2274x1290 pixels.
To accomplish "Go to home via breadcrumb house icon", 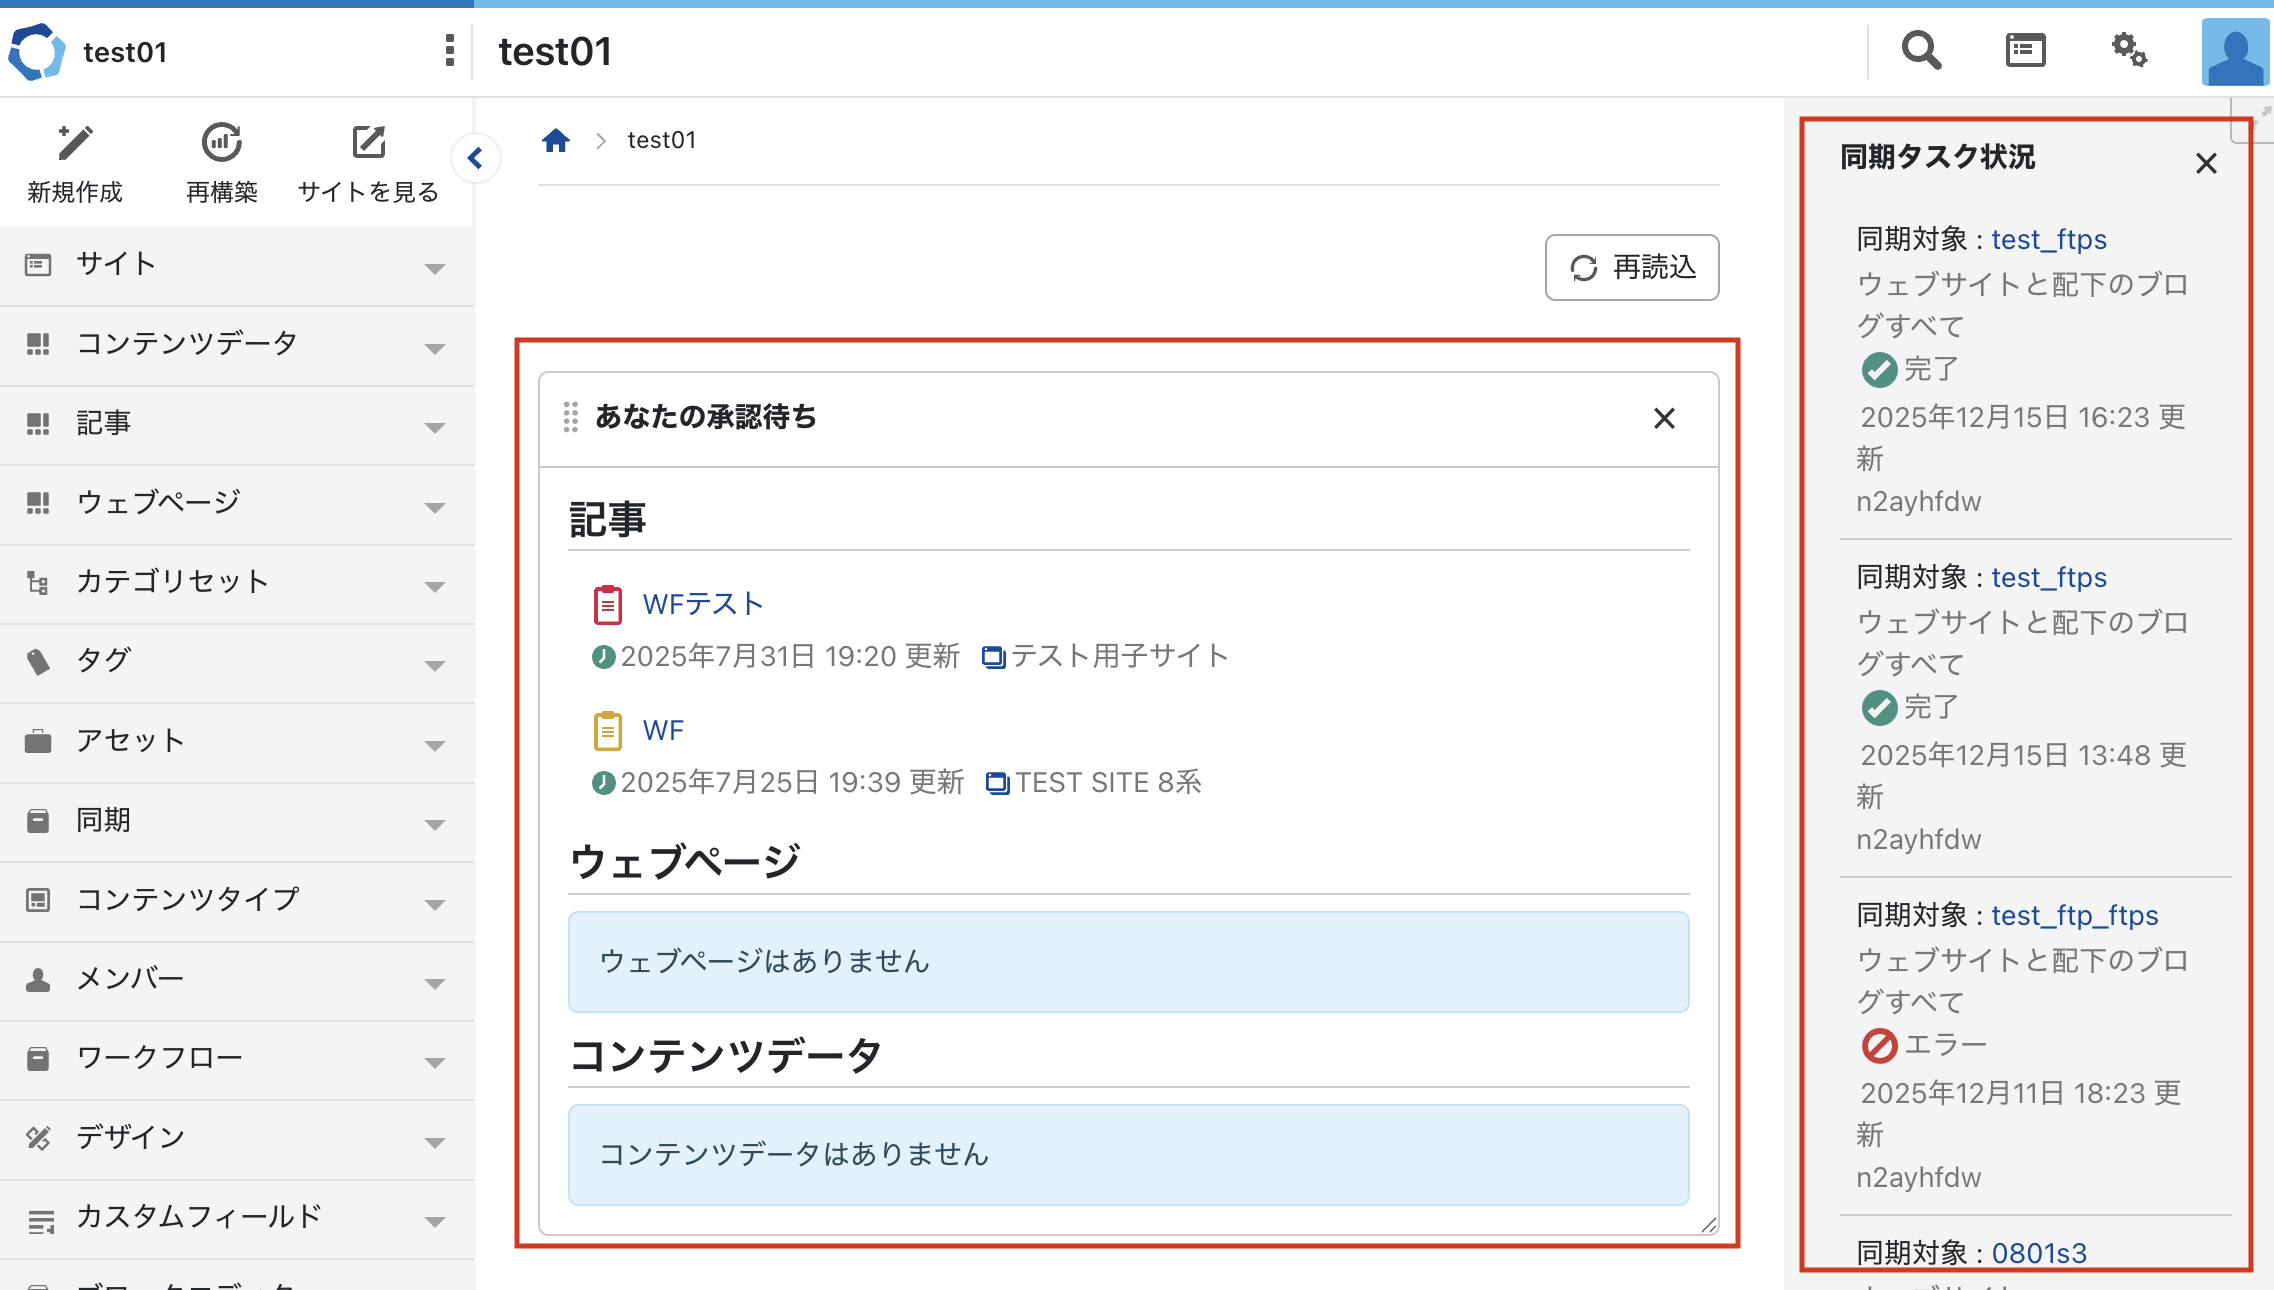I will click(556, 141).
